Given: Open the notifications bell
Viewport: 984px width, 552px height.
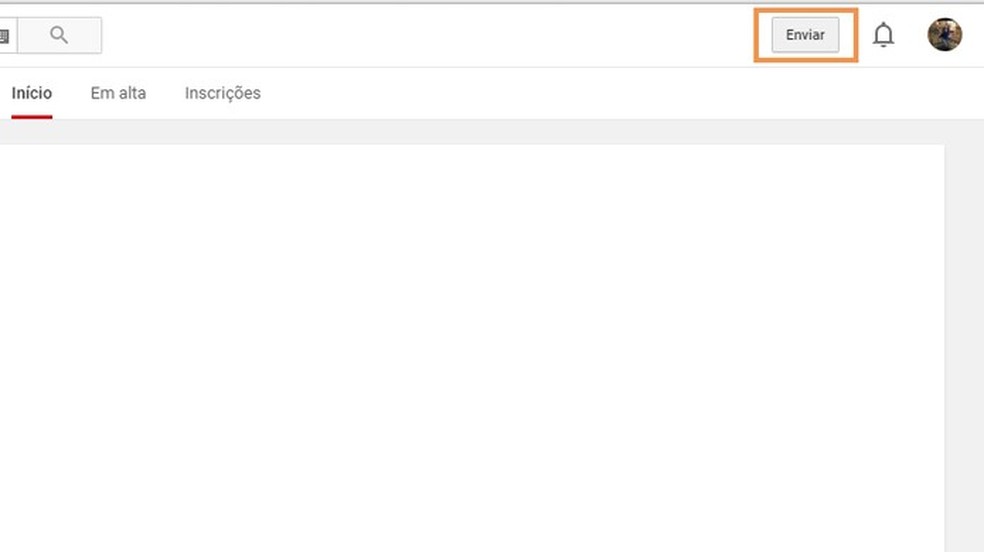Looking at the screenshot, I should [883, 36].
